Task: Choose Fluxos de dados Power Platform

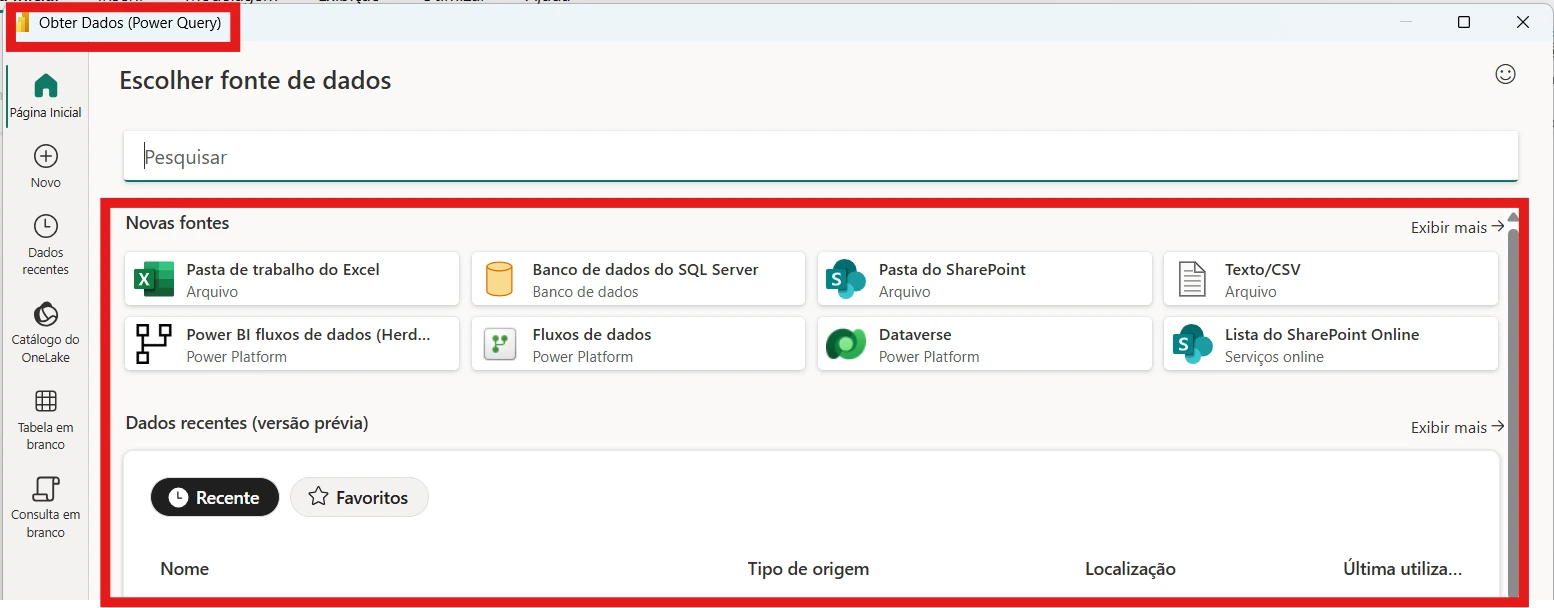Action: coord(638,344)
